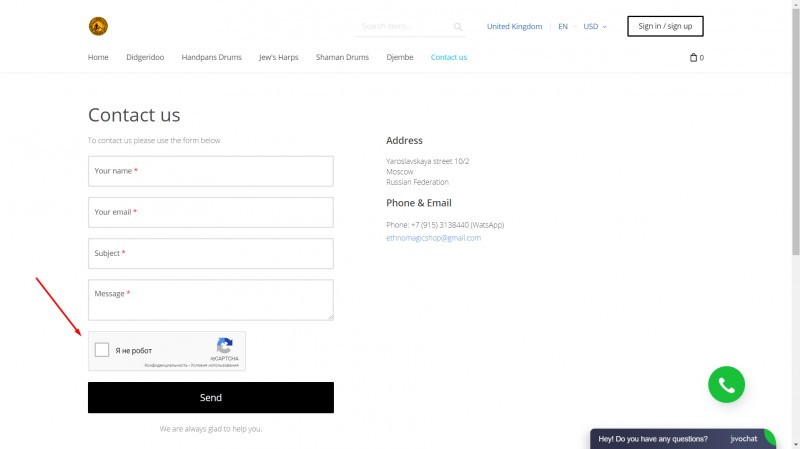Image resolution: width=800 pixels, height=449 pixels.
Task: Click the Search items field
Action: pos(405,27)
